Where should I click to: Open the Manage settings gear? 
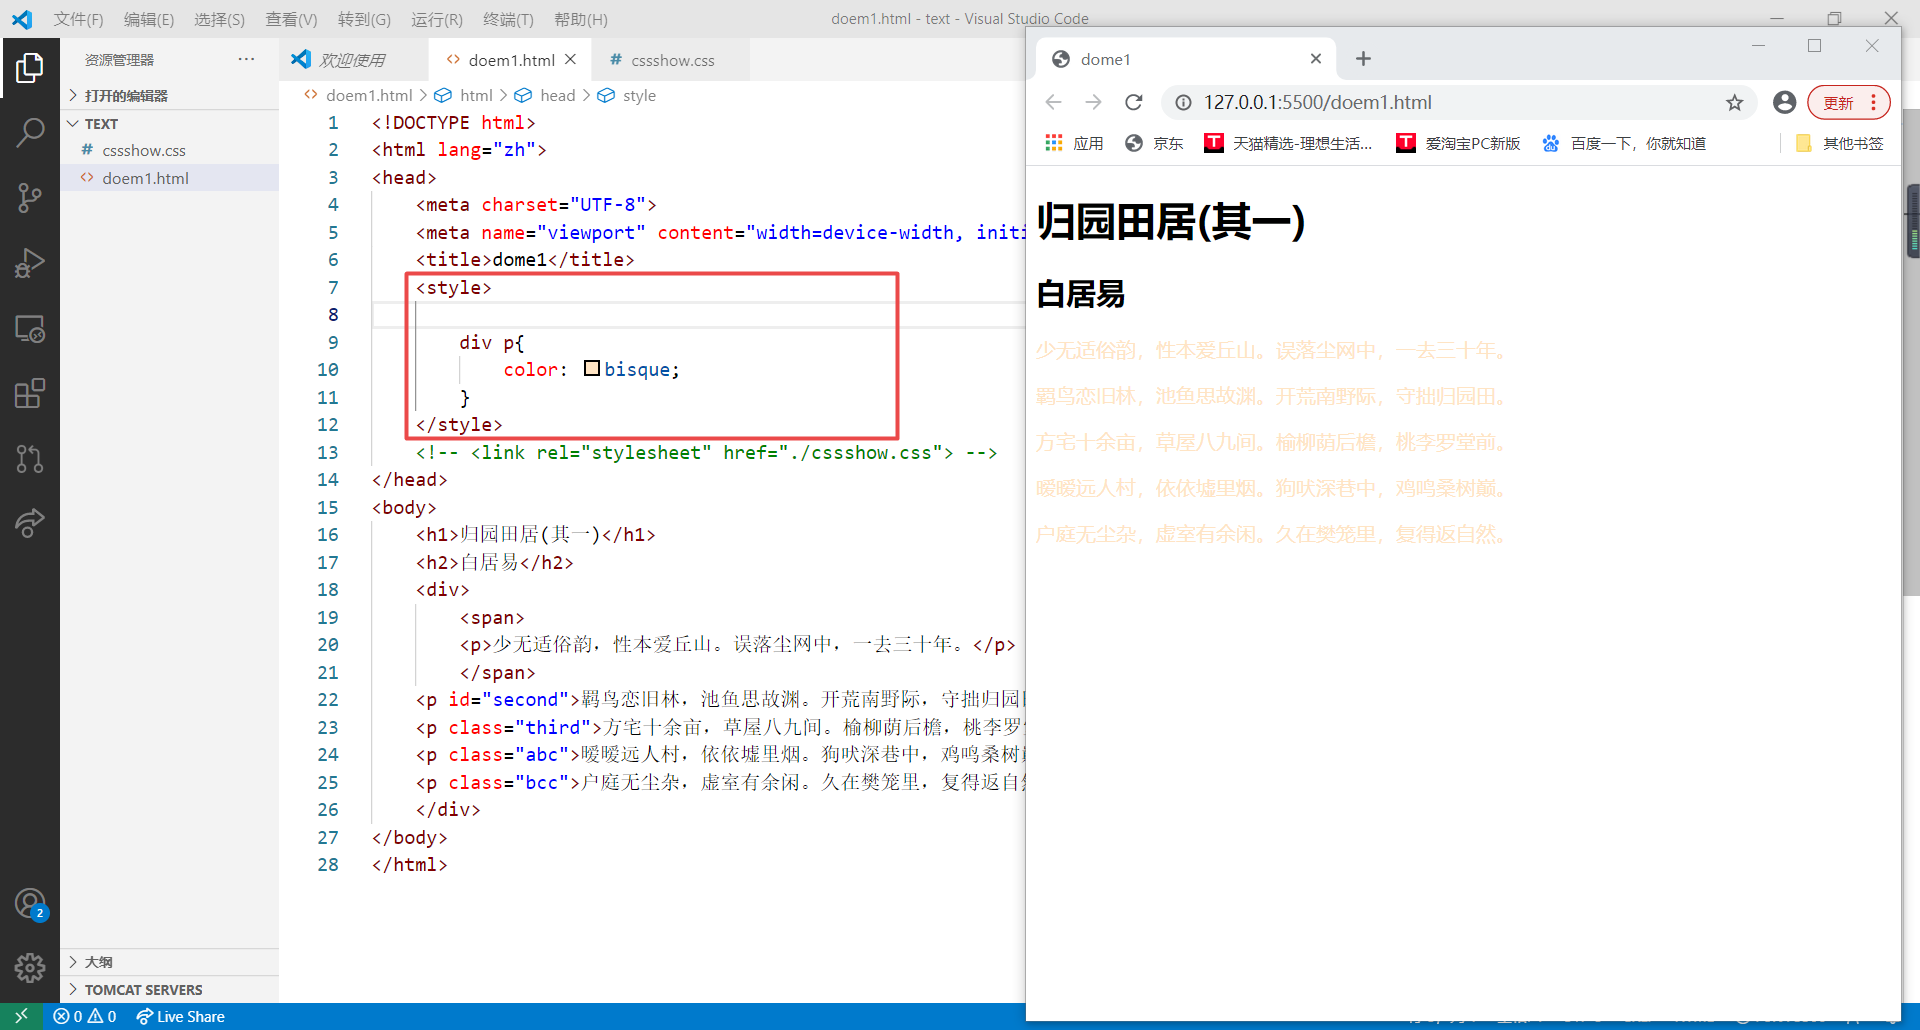coord(30,968)
